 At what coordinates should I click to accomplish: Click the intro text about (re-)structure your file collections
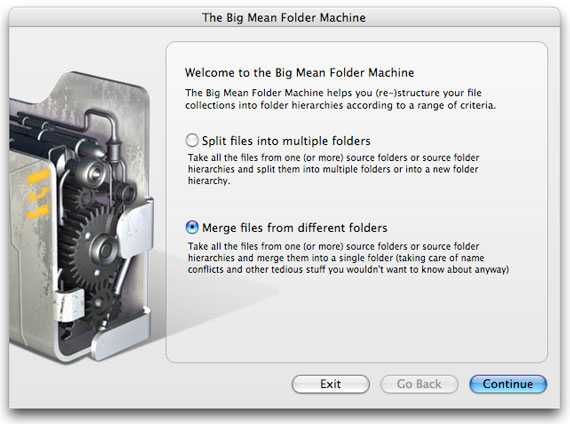(x=341, y=99)
